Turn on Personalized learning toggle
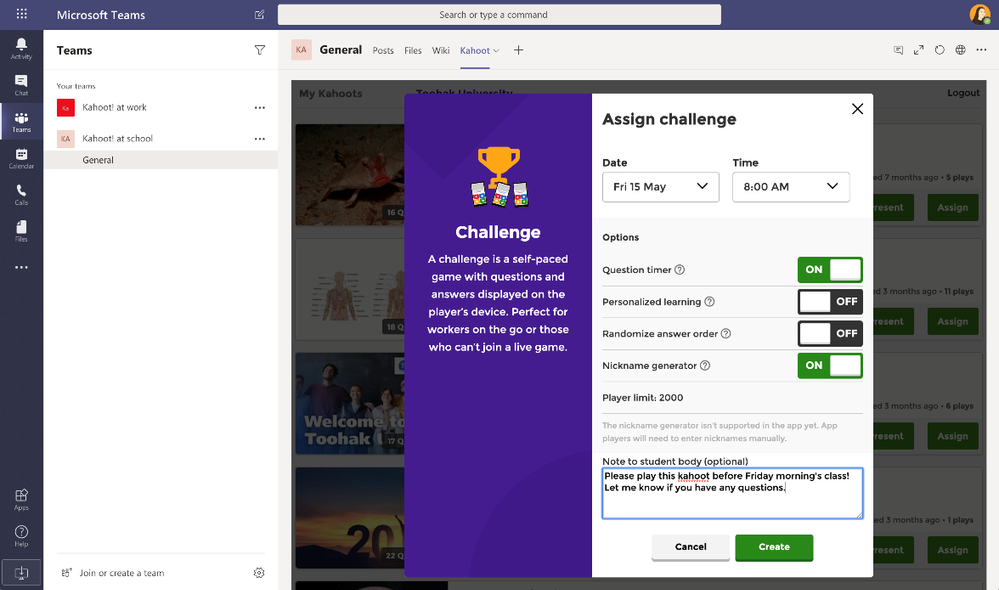This screenshot has height=590, width=999. pyautogui.click(x=830, y=301)
